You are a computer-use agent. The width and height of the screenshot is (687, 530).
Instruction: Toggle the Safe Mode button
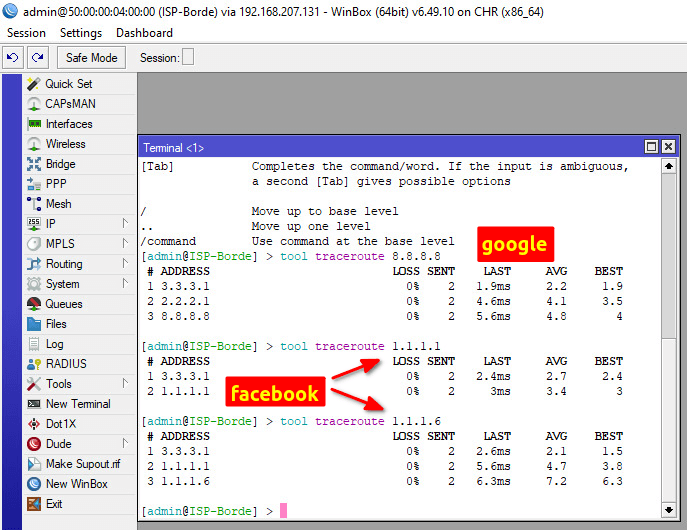point(92,58)
